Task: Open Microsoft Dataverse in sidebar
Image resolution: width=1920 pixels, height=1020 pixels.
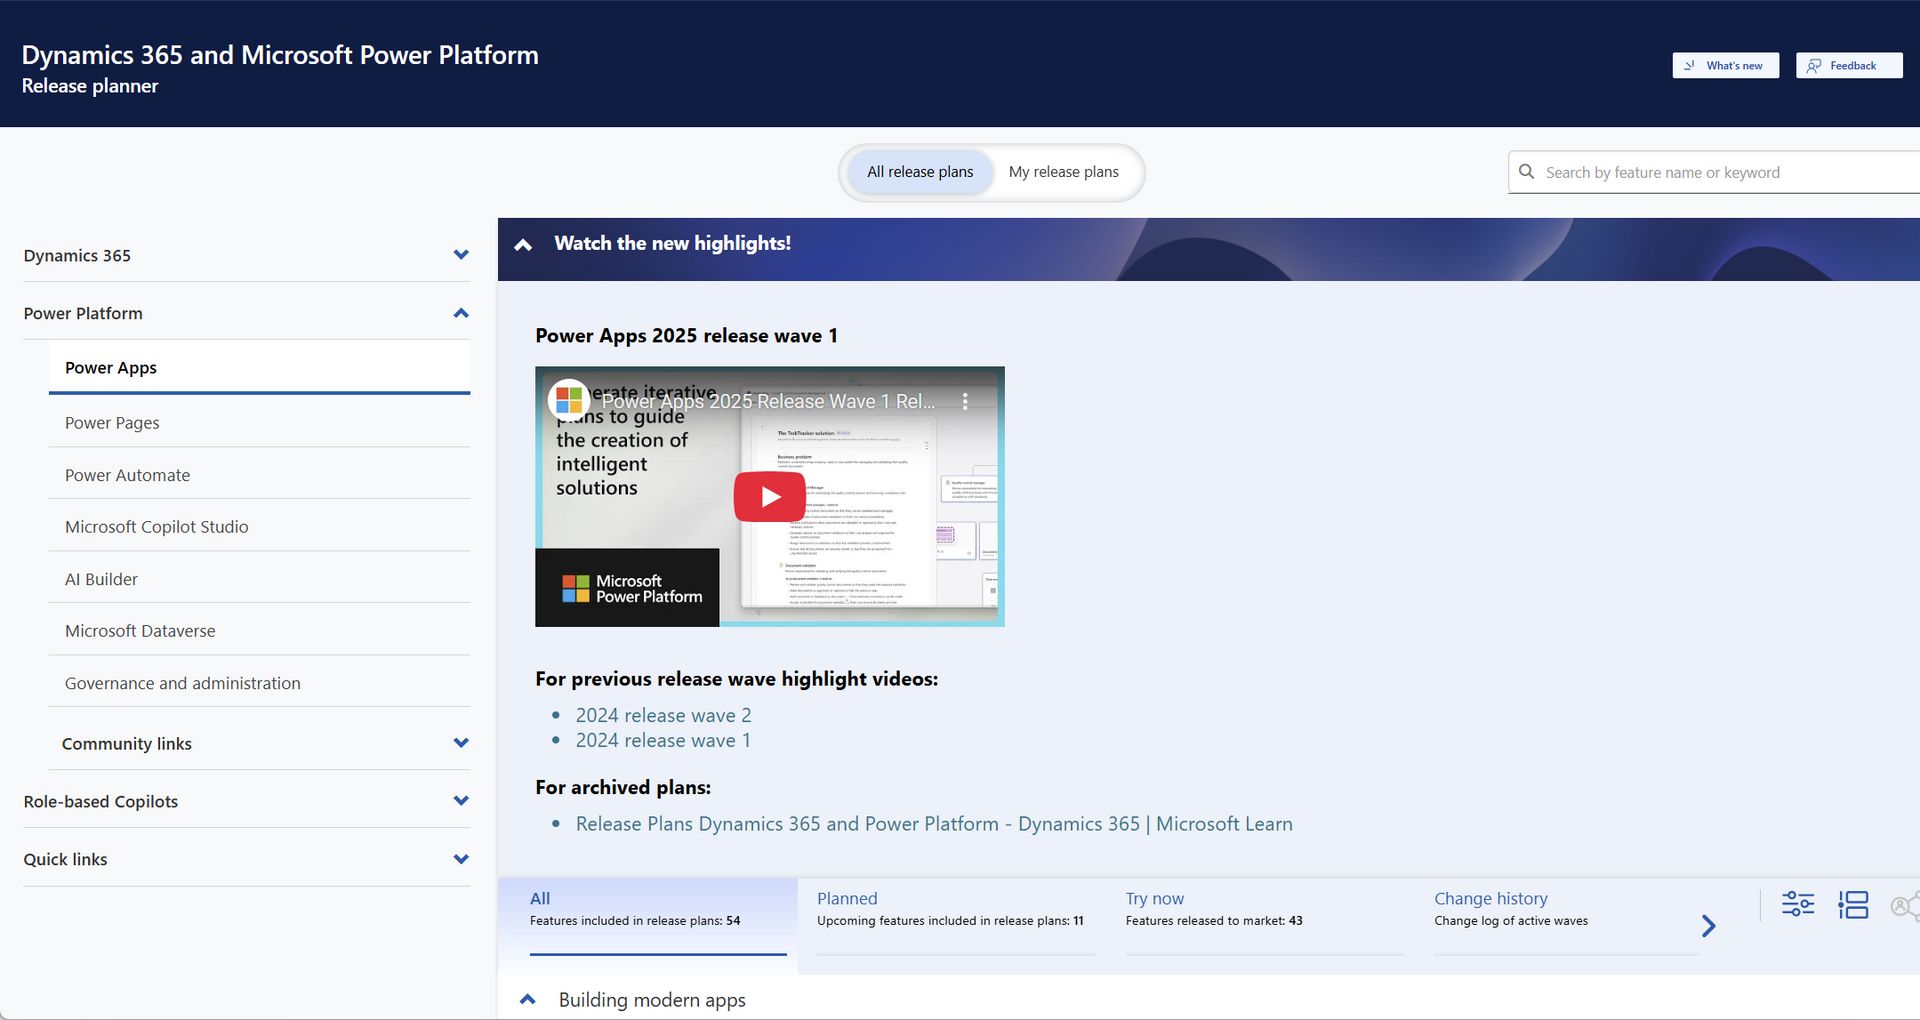Action: [259, 631]
